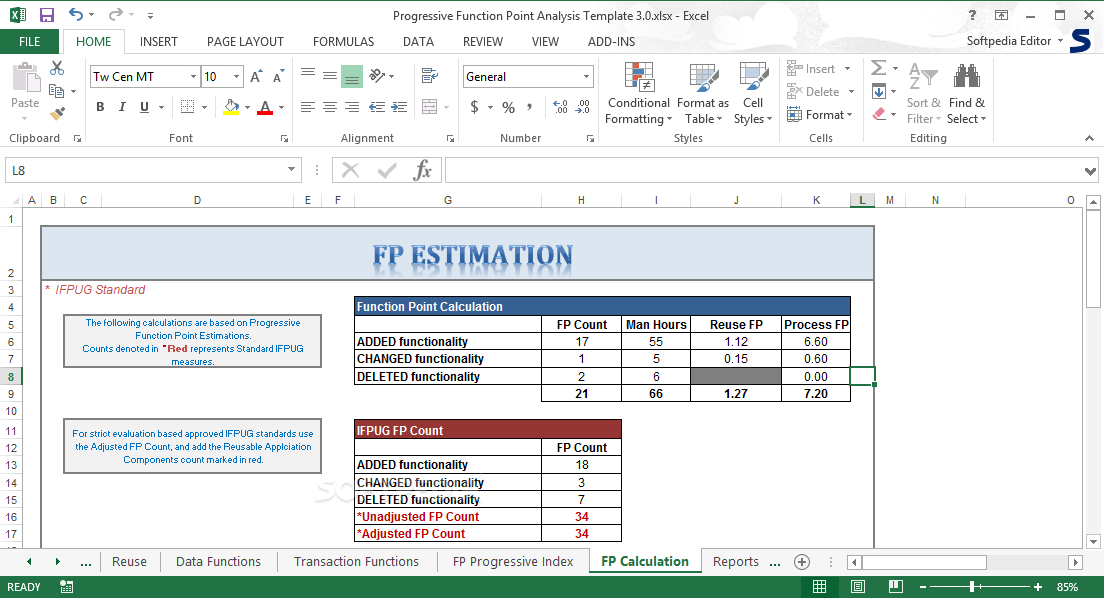Expand the formula bar chevron
This screenshot has width=1104, height=598.
(x=1090, y=171)
